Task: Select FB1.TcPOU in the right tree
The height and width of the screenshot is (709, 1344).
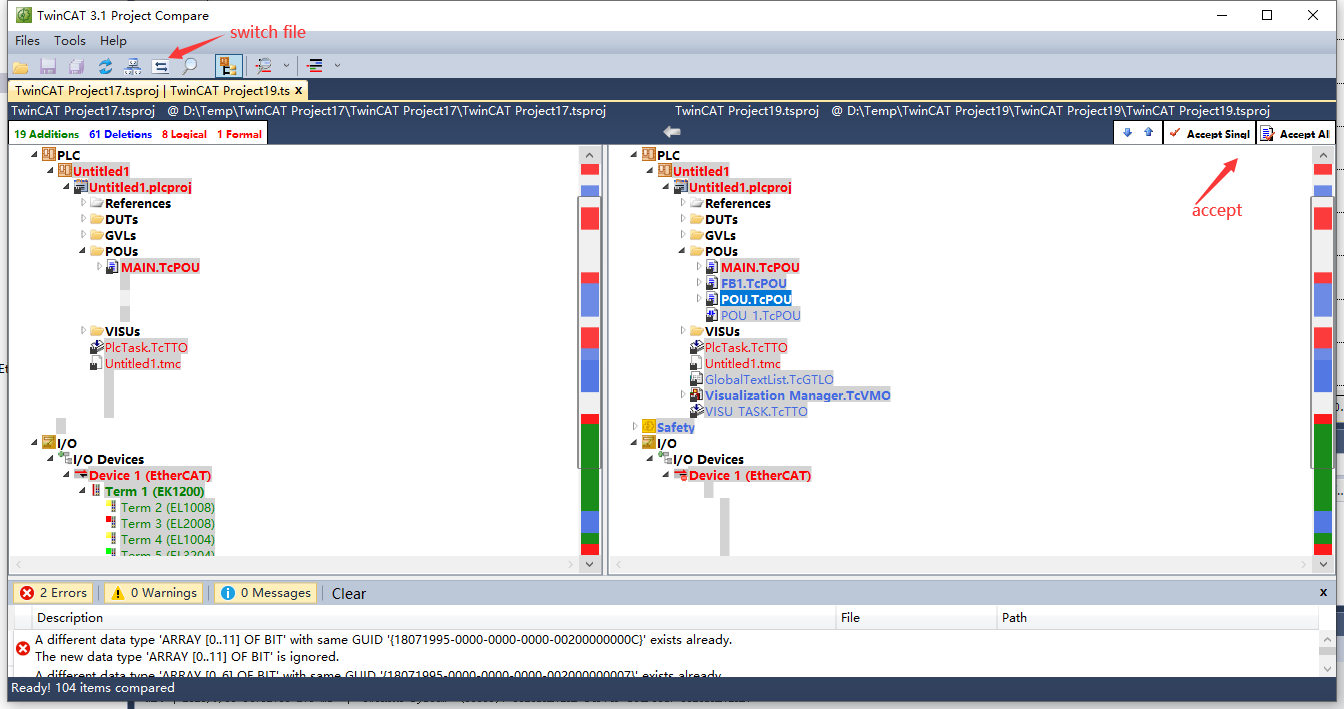Action: tap(753, 283)
